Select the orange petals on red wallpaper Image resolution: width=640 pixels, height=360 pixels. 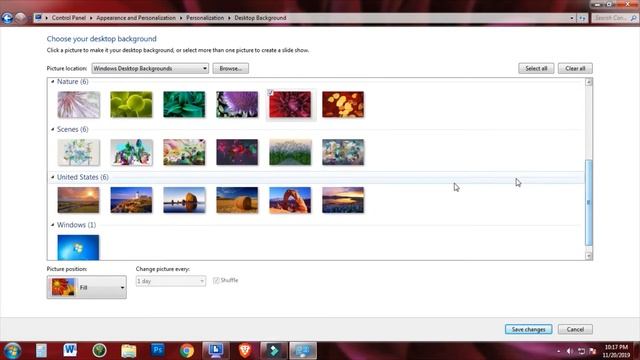coord(343,104)
